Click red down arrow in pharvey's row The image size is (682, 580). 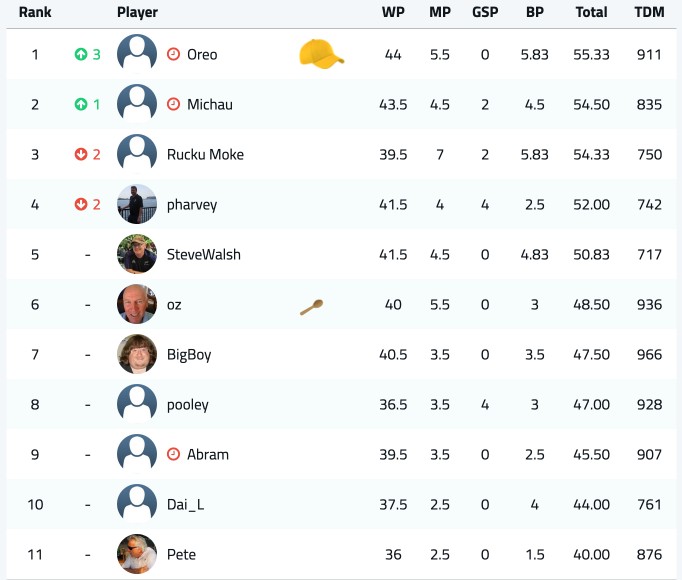coord(80,204)
